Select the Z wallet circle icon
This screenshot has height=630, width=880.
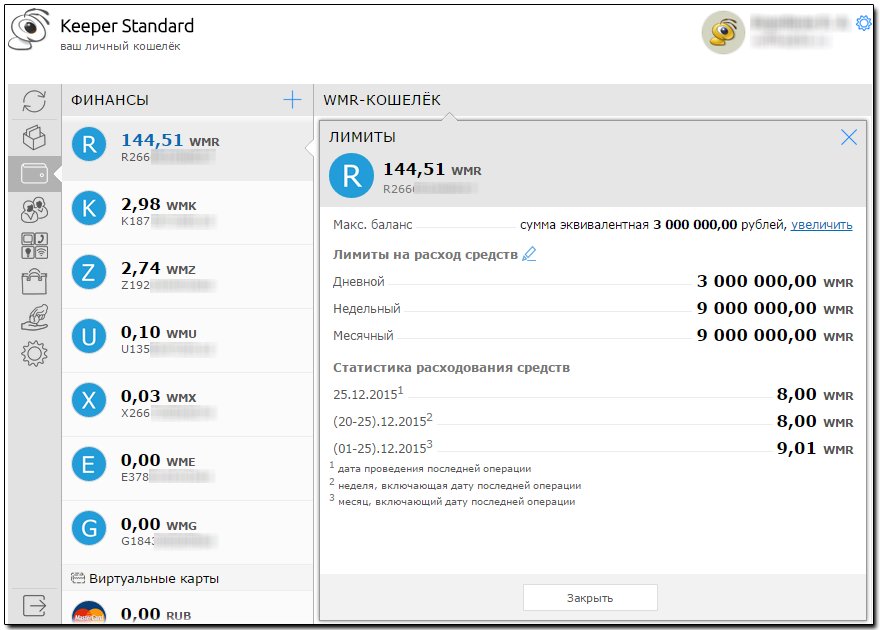pos(89,272)
